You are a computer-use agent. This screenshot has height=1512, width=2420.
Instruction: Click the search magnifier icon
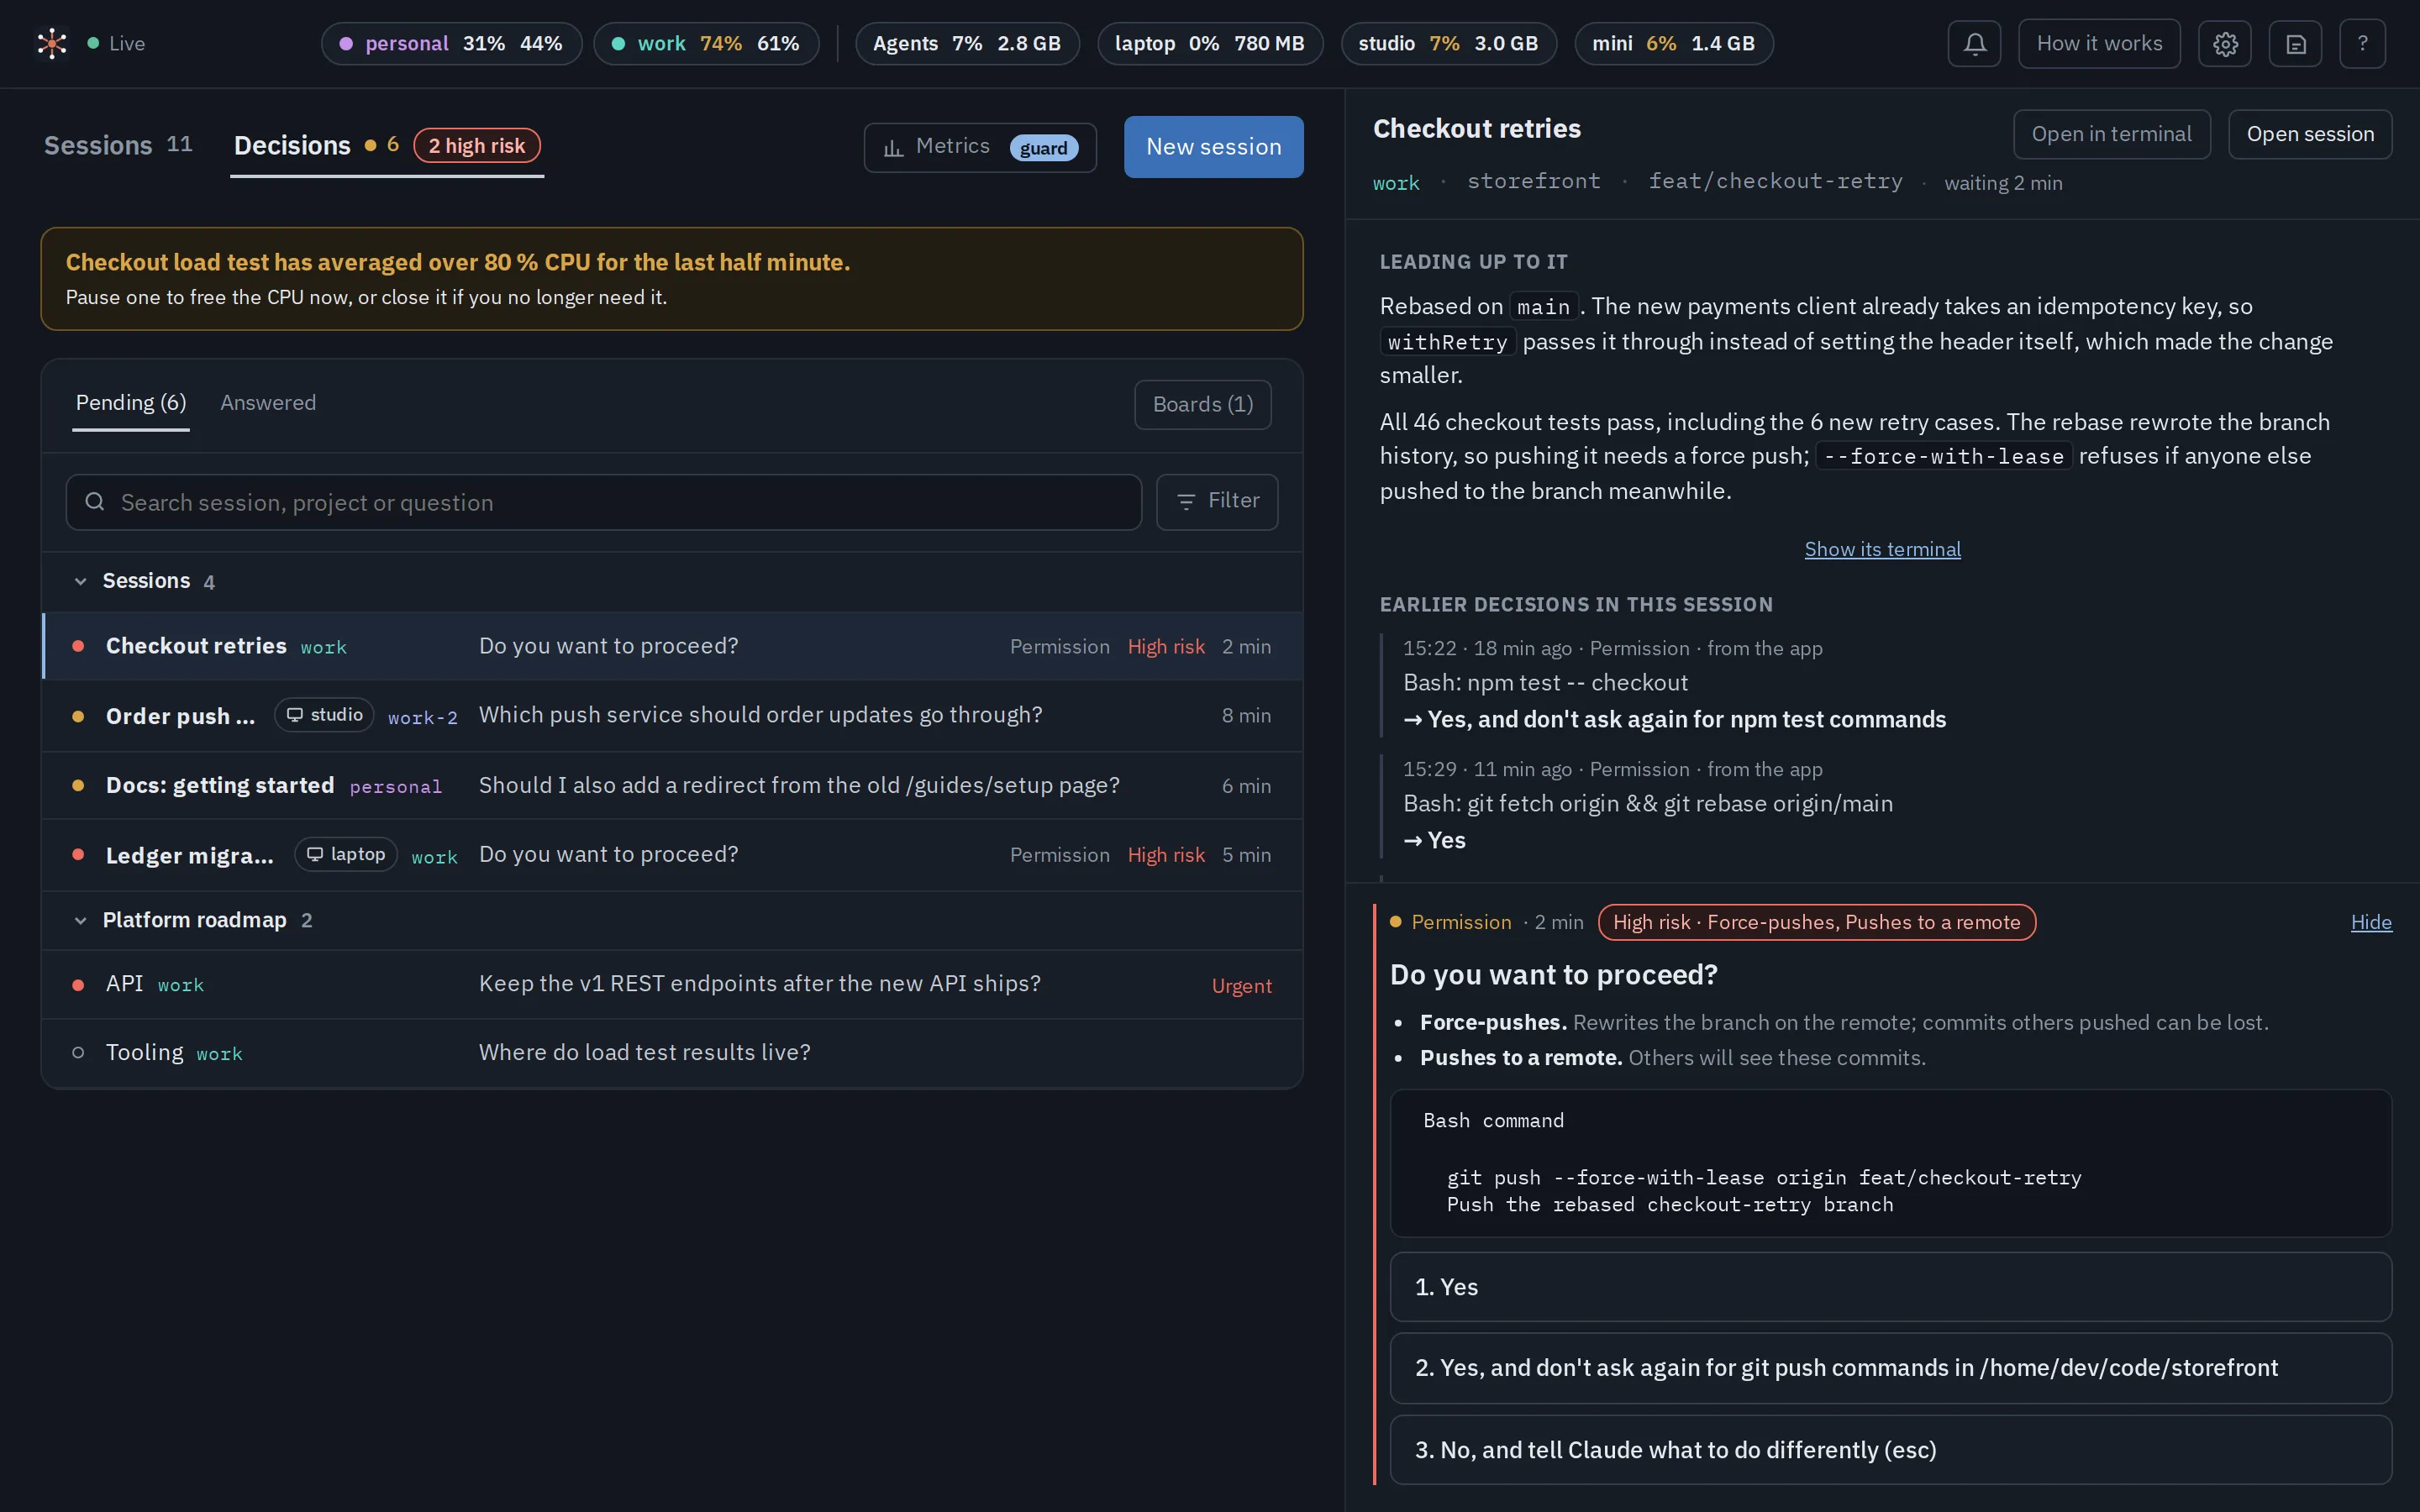pos(95,502)
